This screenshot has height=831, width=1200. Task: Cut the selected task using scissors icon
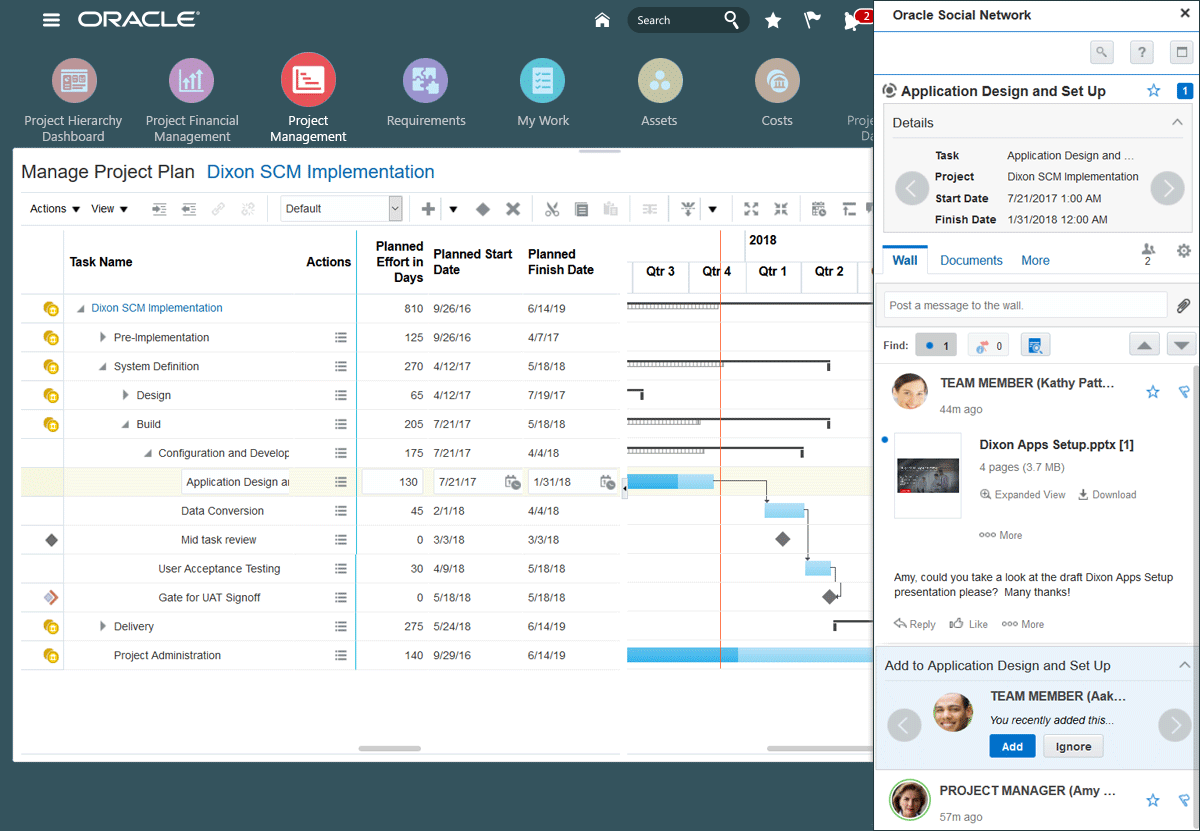(551, 209)
